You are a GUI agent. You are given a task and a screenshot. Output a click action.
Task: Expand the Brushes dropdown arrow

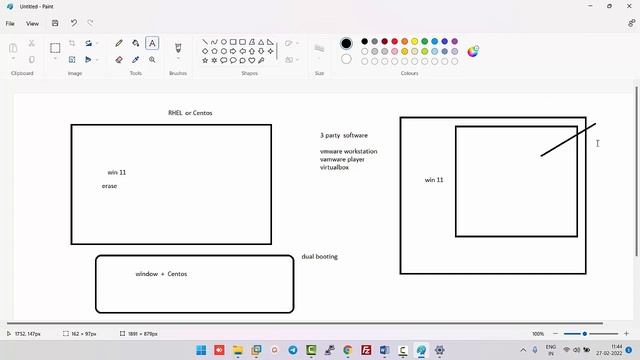tap(178, 58)
